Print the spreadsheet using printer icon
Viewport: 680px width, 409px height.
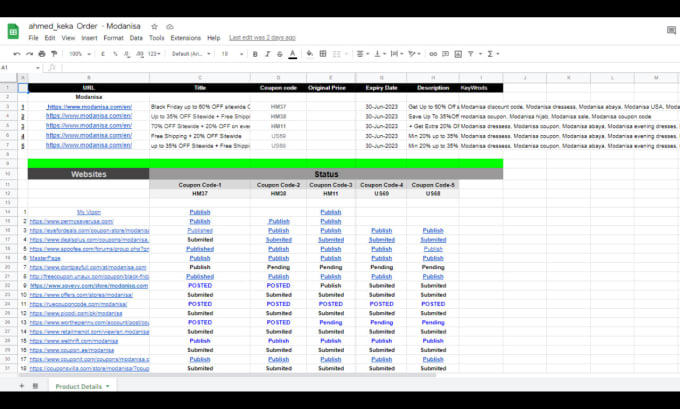click(42, 54)
